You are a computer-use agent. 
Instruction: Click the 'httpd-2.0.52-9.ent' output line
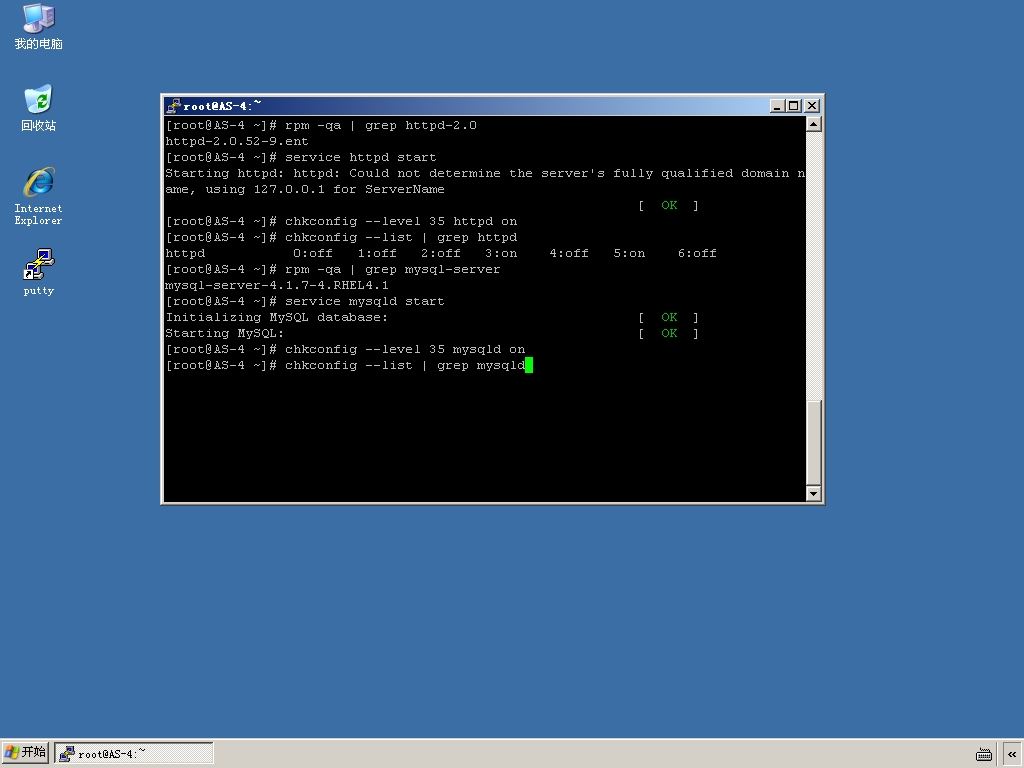point(236,141)
